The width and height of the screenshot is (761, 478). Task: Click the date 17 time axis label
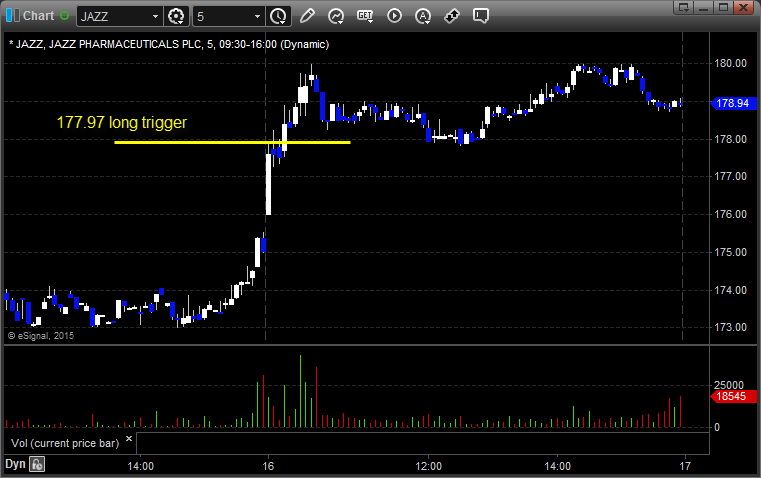pos(685,466)
